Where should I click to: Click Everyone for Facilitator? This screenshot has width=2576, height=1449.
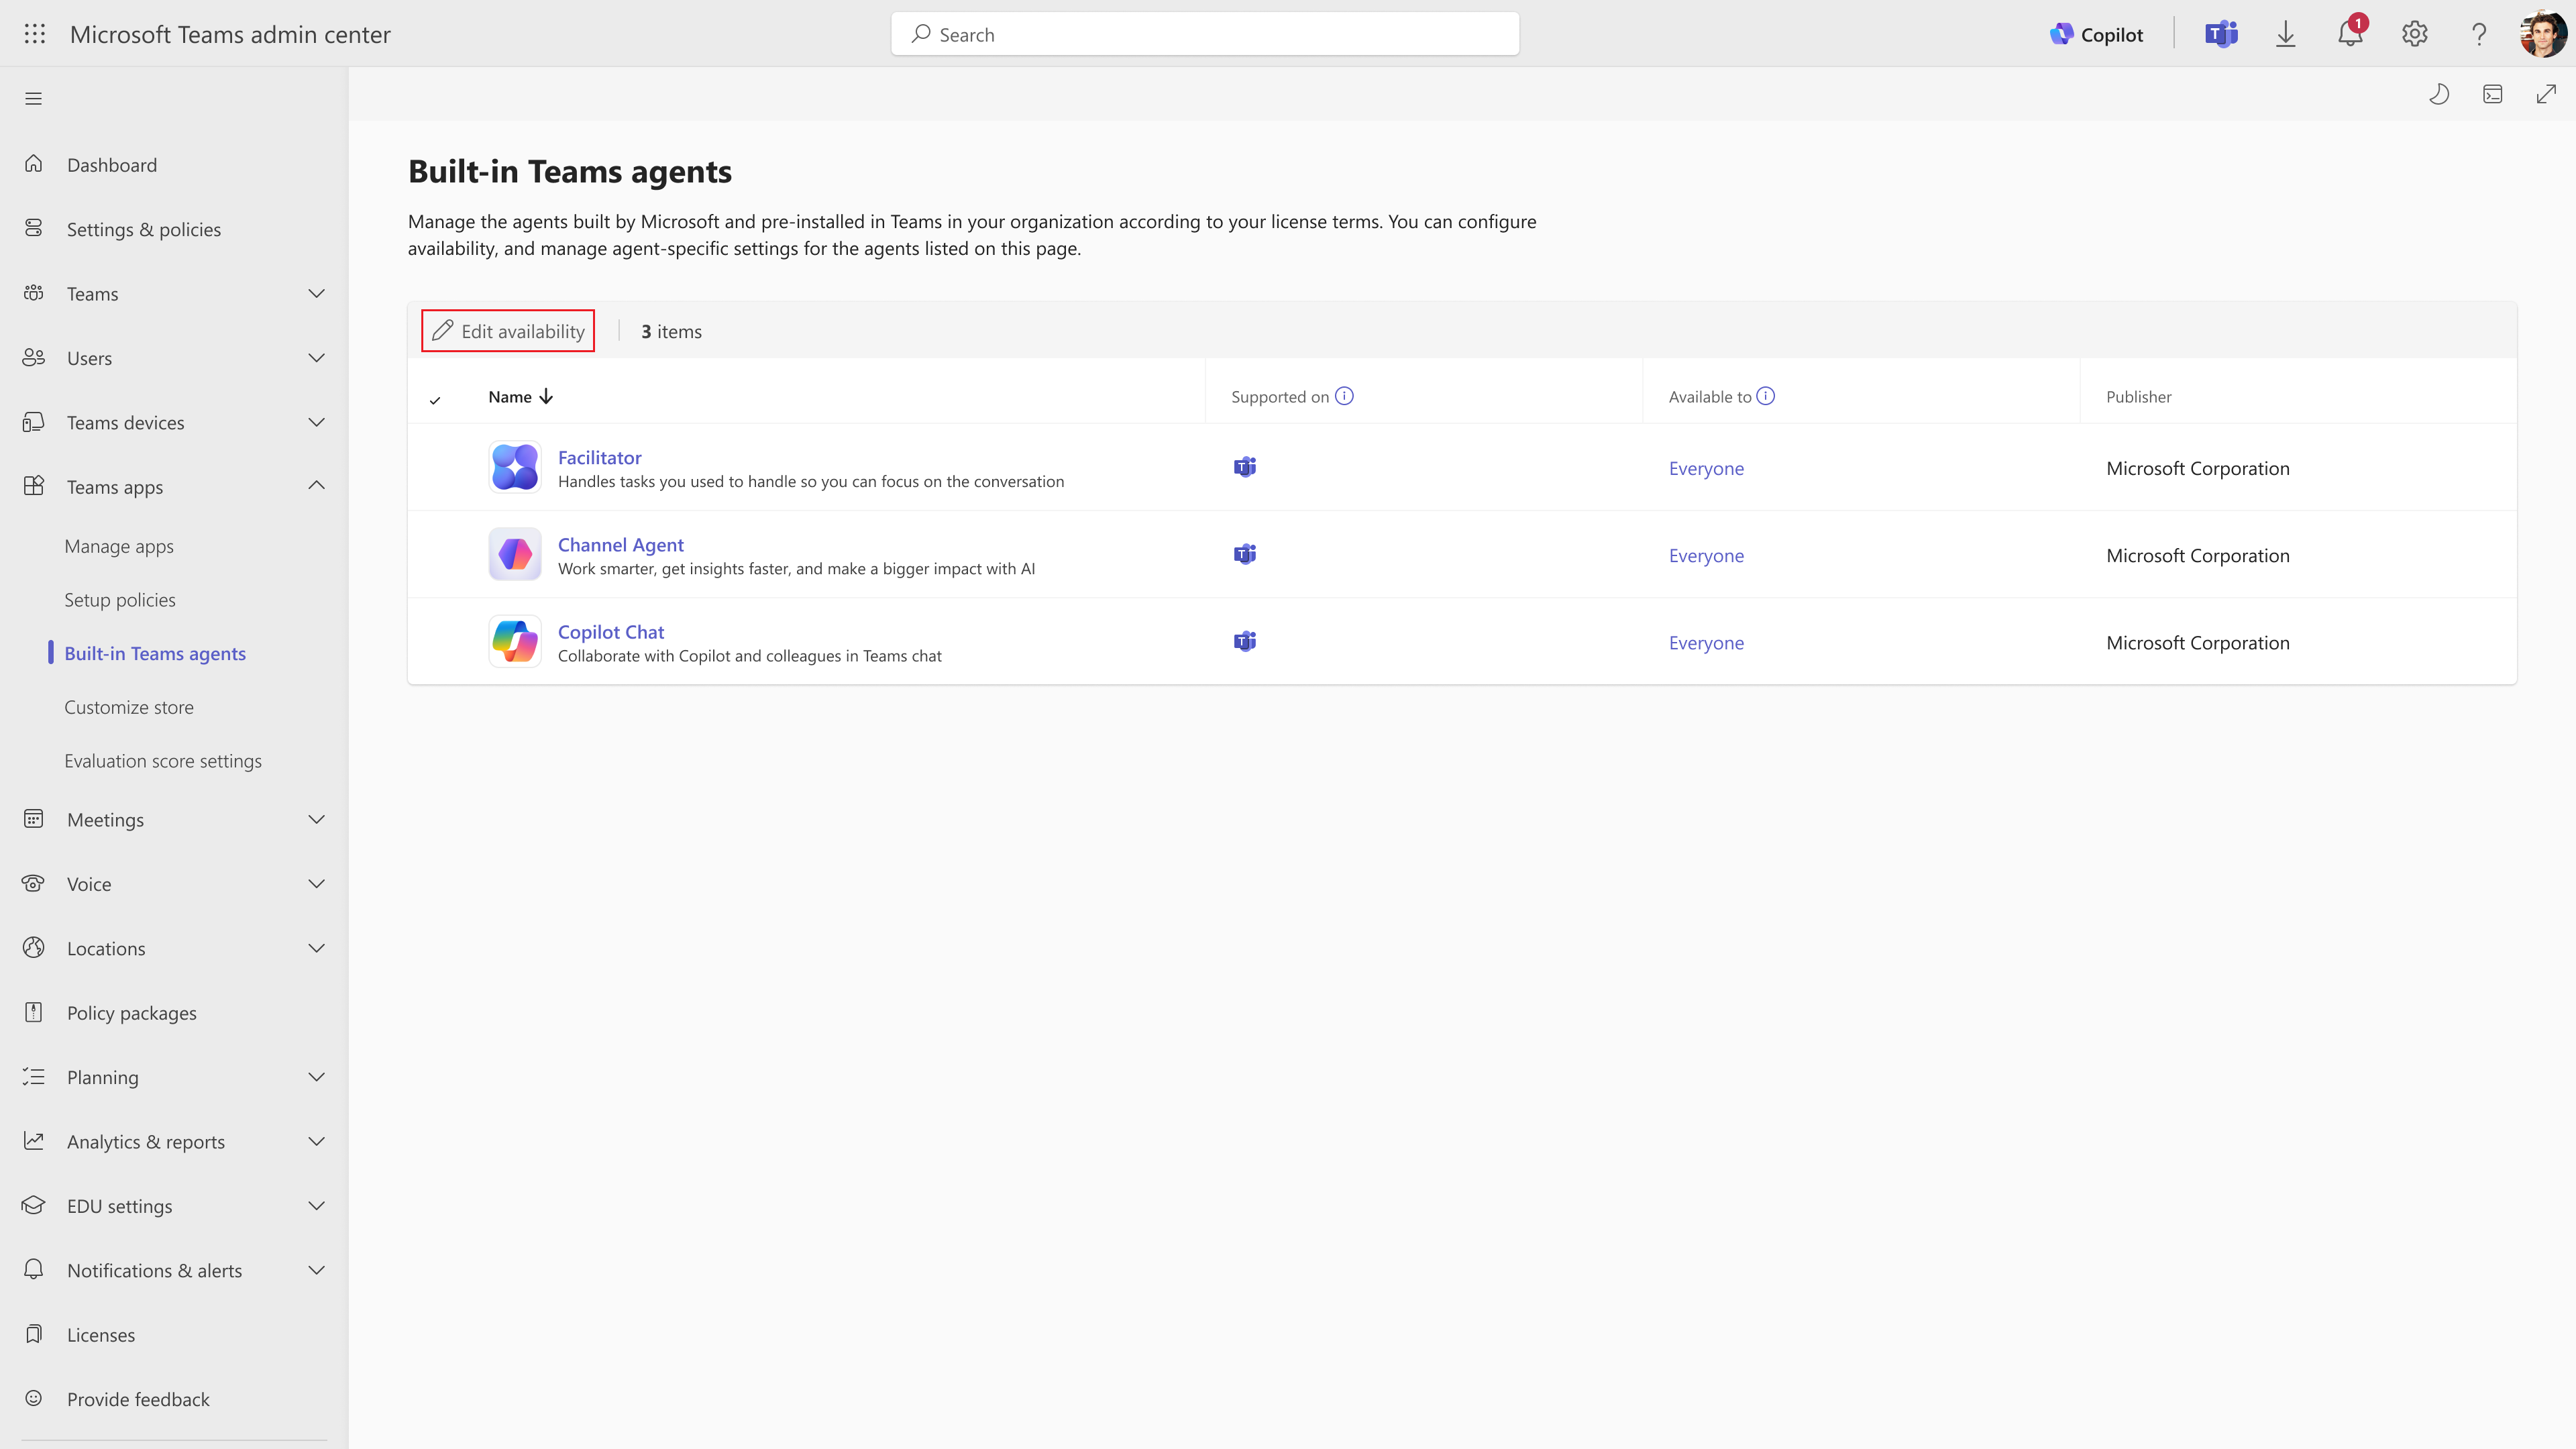point(1706,468)
